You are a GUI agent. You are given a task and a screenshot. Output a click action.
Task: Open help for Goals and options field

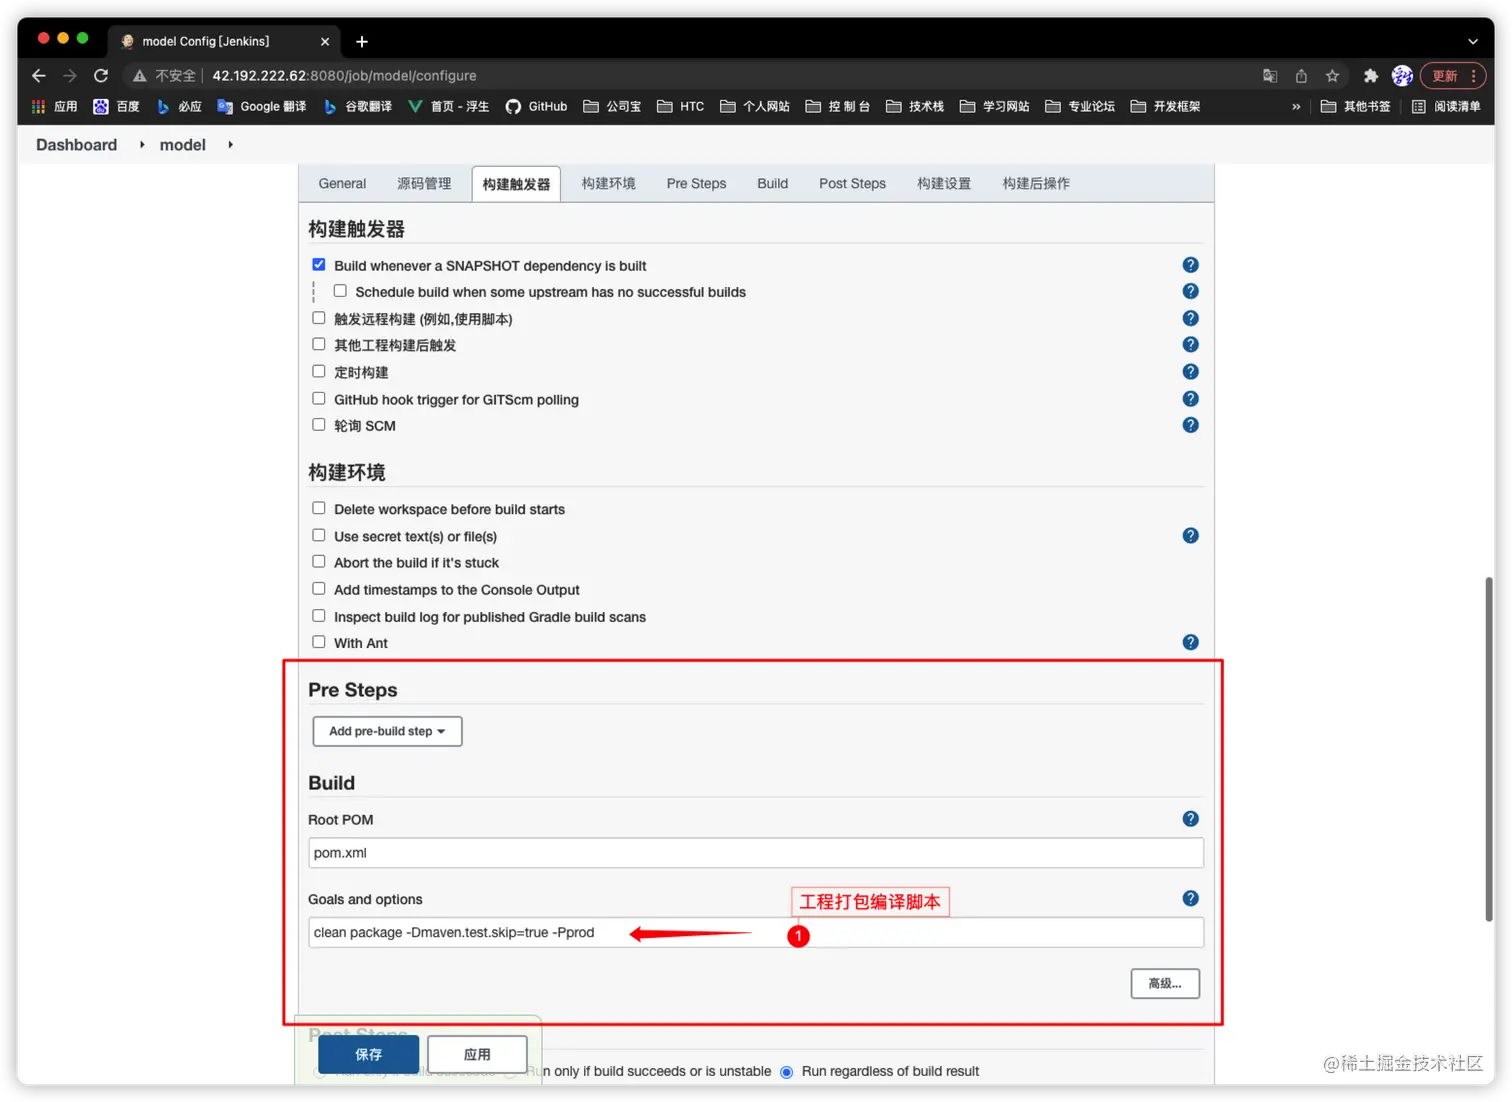[1190, 898]
